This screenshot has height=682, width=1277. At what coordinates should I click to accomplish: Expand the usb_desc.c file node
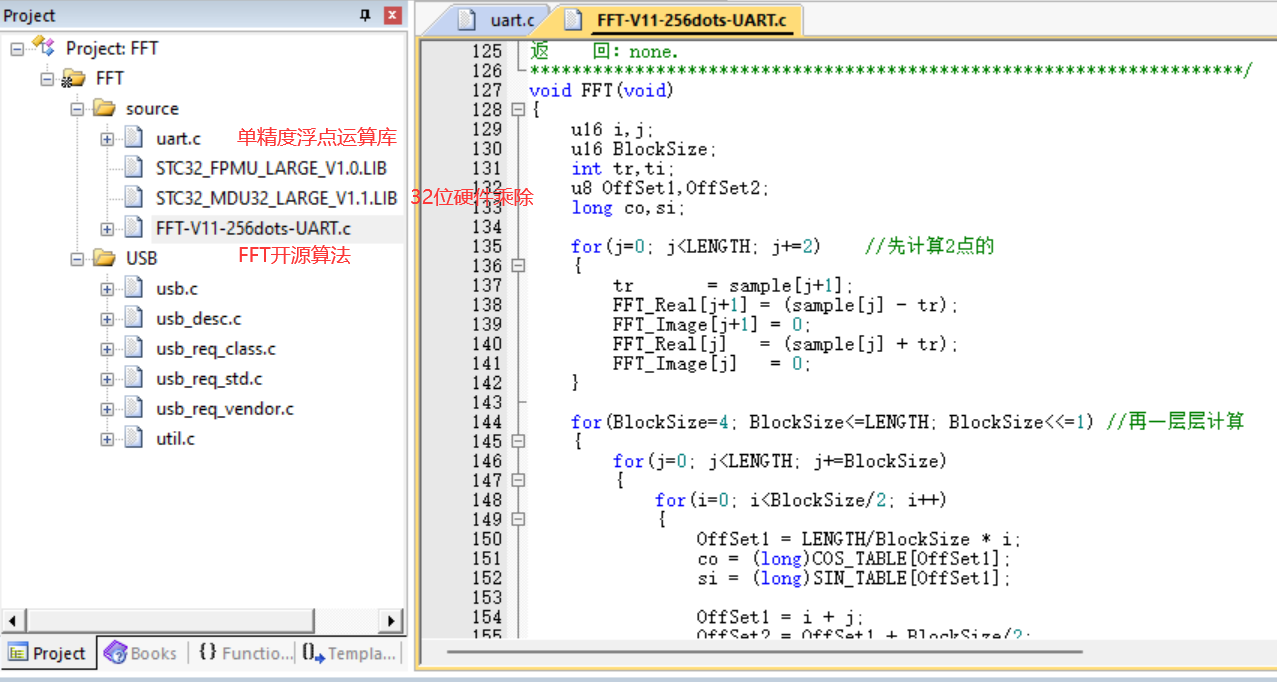(107, 318)
